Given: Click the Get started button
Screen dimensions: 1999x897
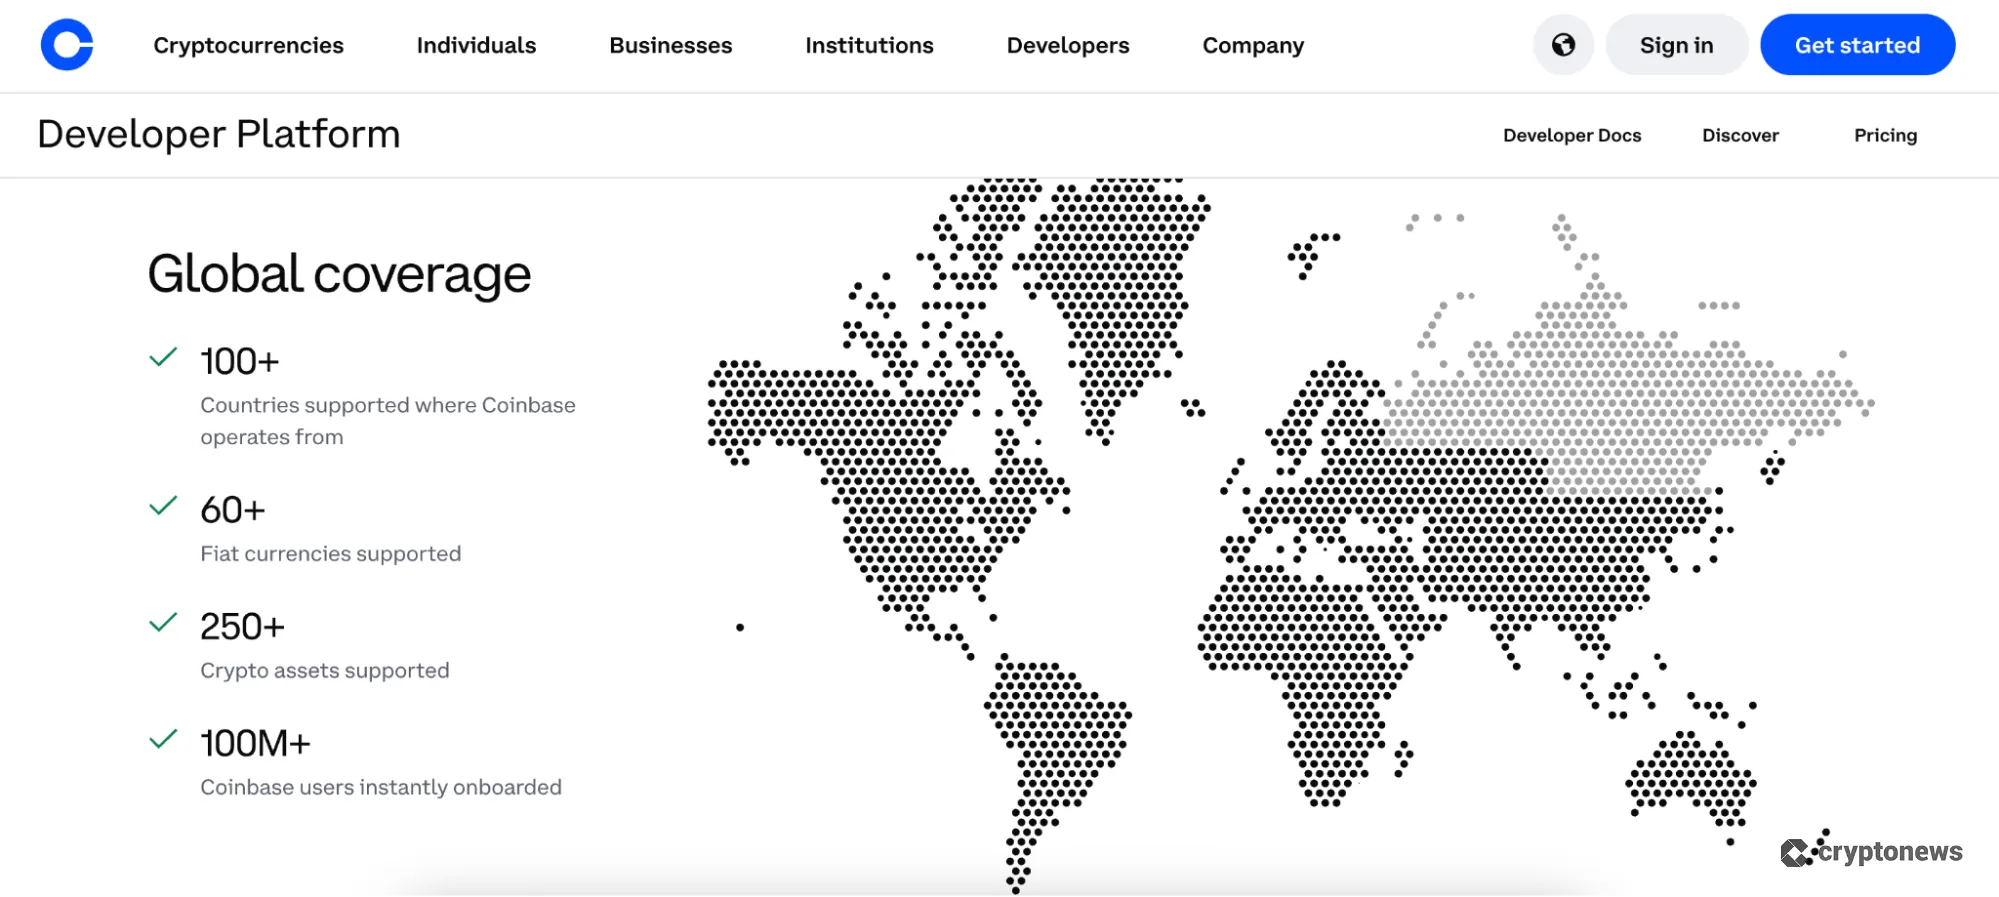Looking at the screenshot, I should coord(1857,45).
